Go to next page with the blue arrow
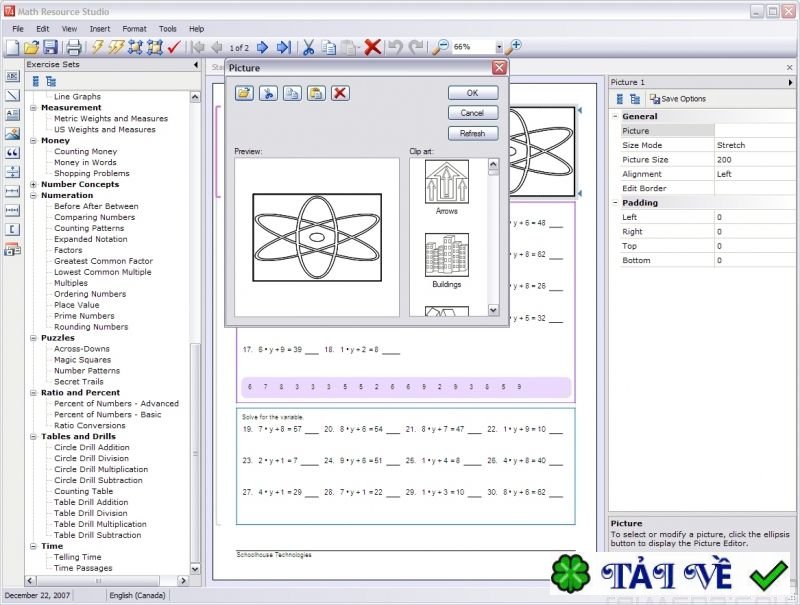Screen dimensions: 800x605 point(262,47)
